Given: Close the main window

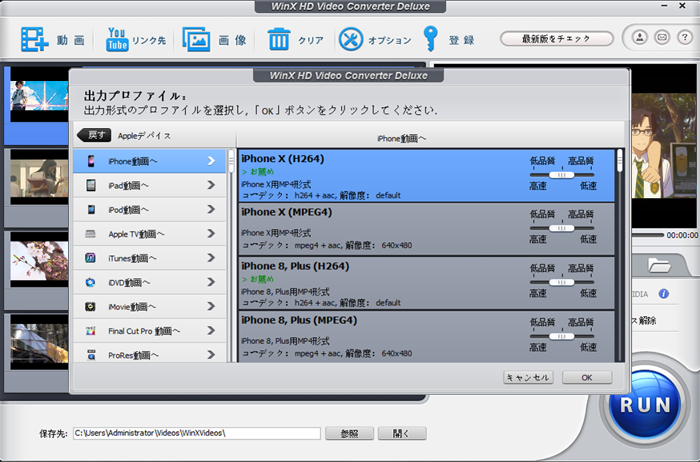Looking at the screenshot, I should coord(682,6).
